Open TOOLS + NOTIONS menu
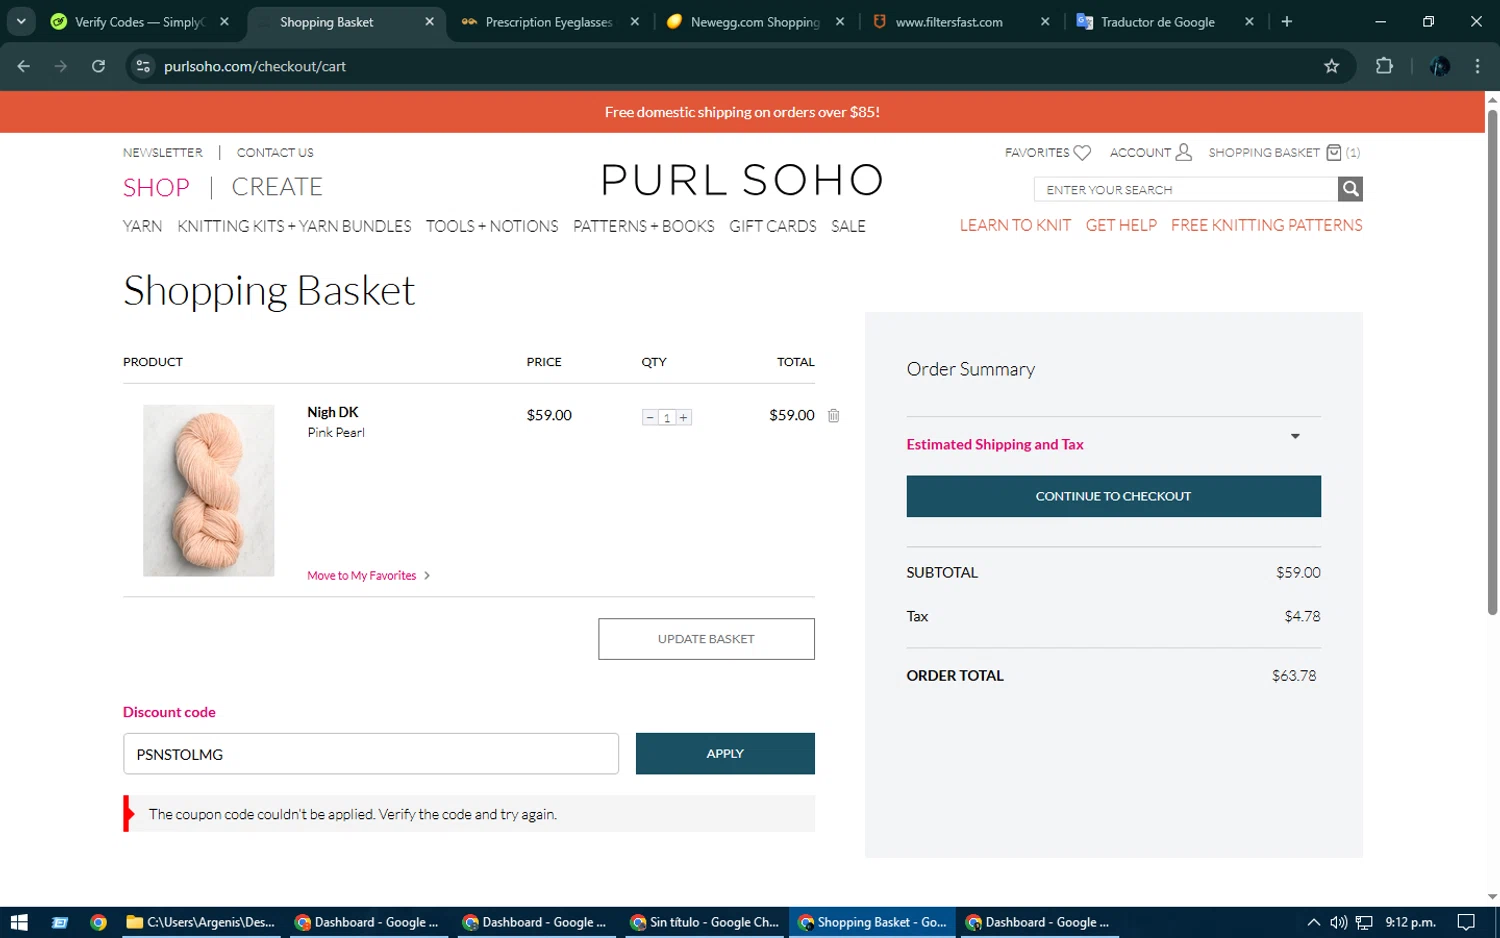This screenshot has width=1500, height=938. [x=492, y=226]
